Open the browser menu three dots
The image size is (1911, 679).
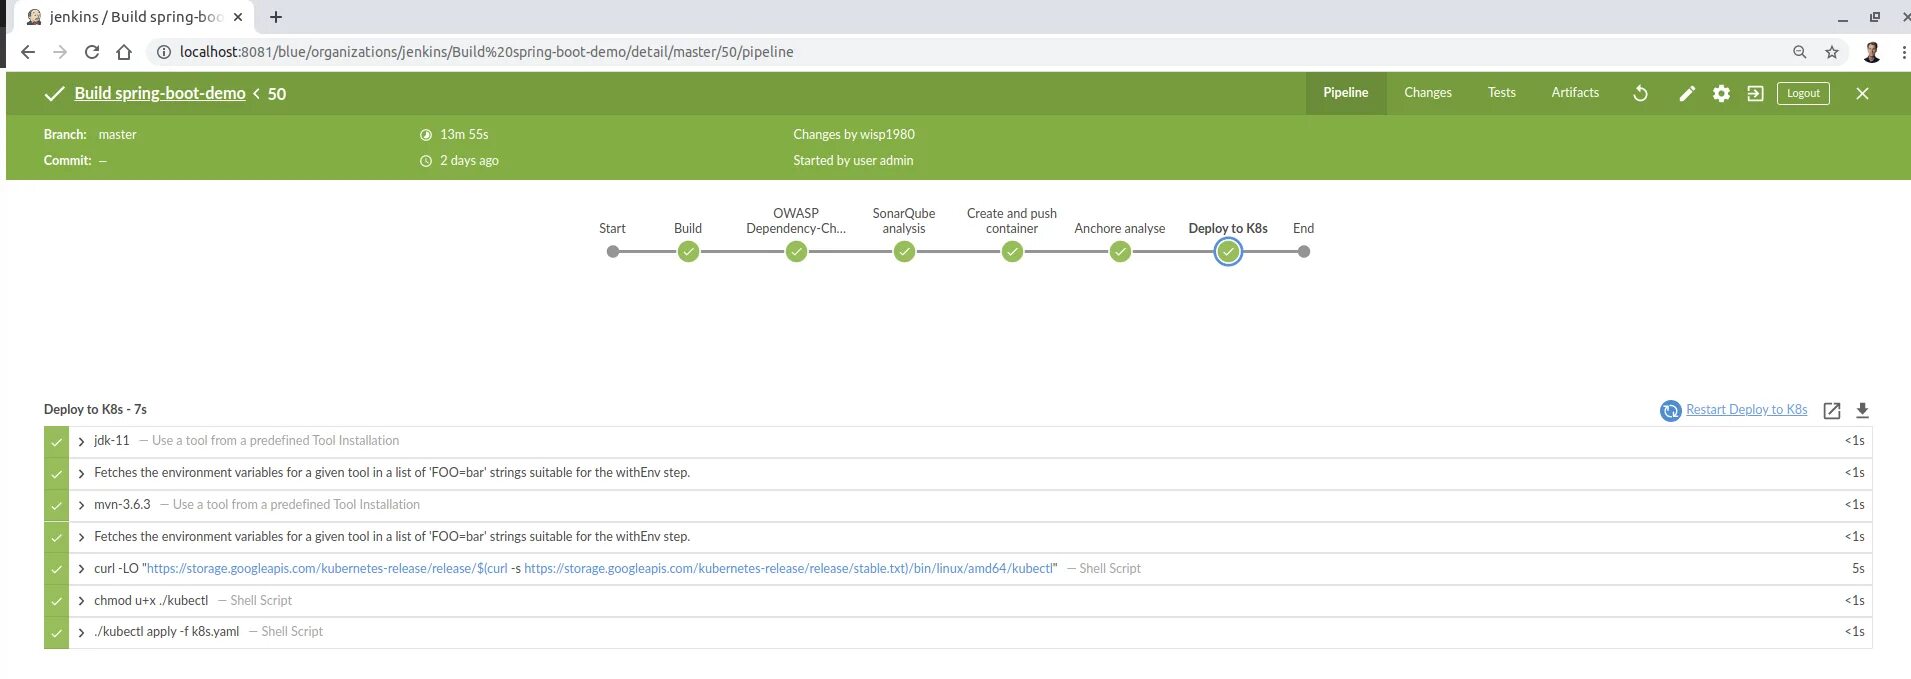point(1904,52)
